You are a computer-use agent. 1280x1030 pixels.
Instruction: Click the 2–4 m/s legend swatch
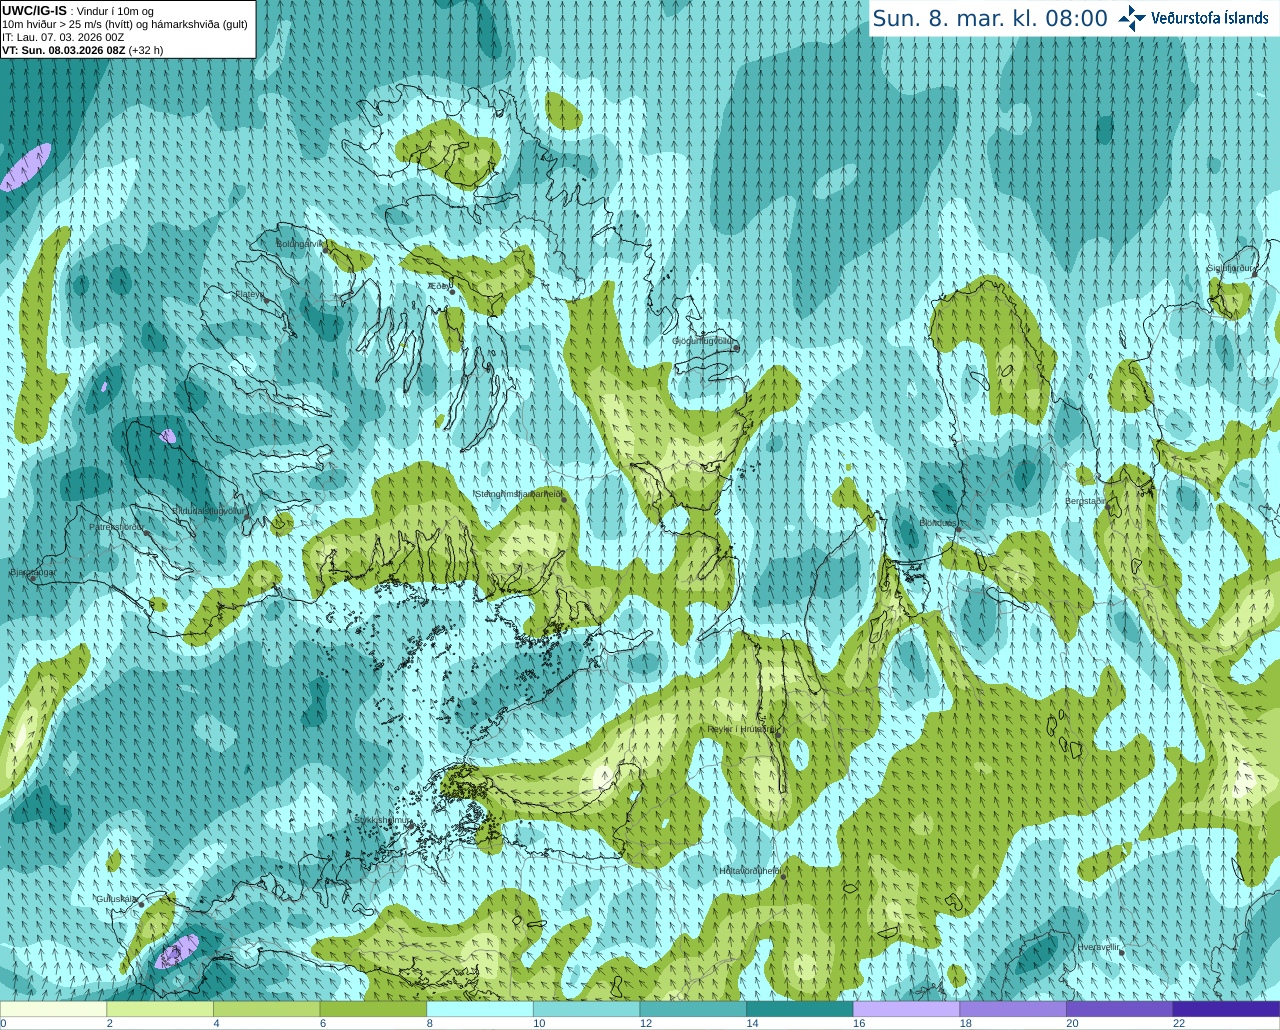point(160,1009)
